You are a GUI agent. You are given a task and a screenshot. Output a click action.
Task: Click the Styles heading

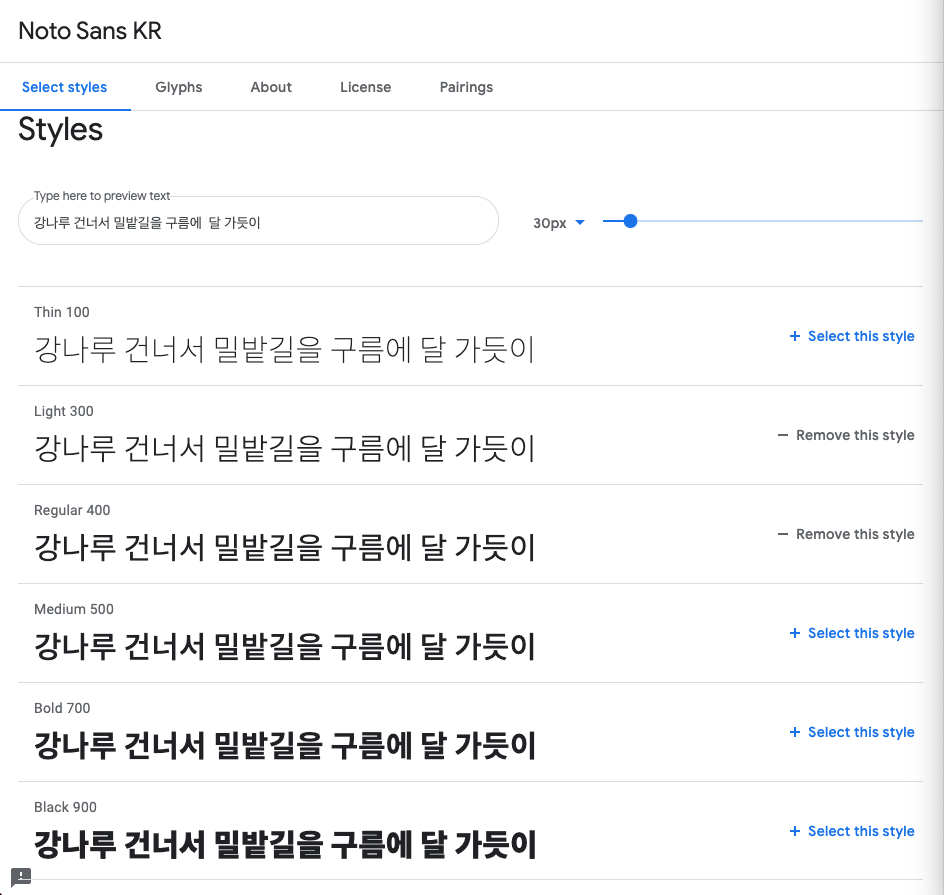tap(60, 129)
